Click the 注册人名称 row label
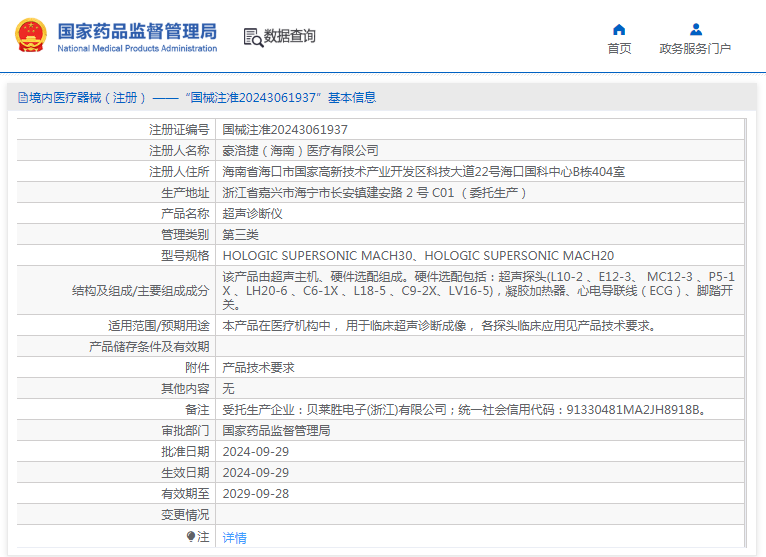Screen dimensions: 766x557 coord(179,150)
